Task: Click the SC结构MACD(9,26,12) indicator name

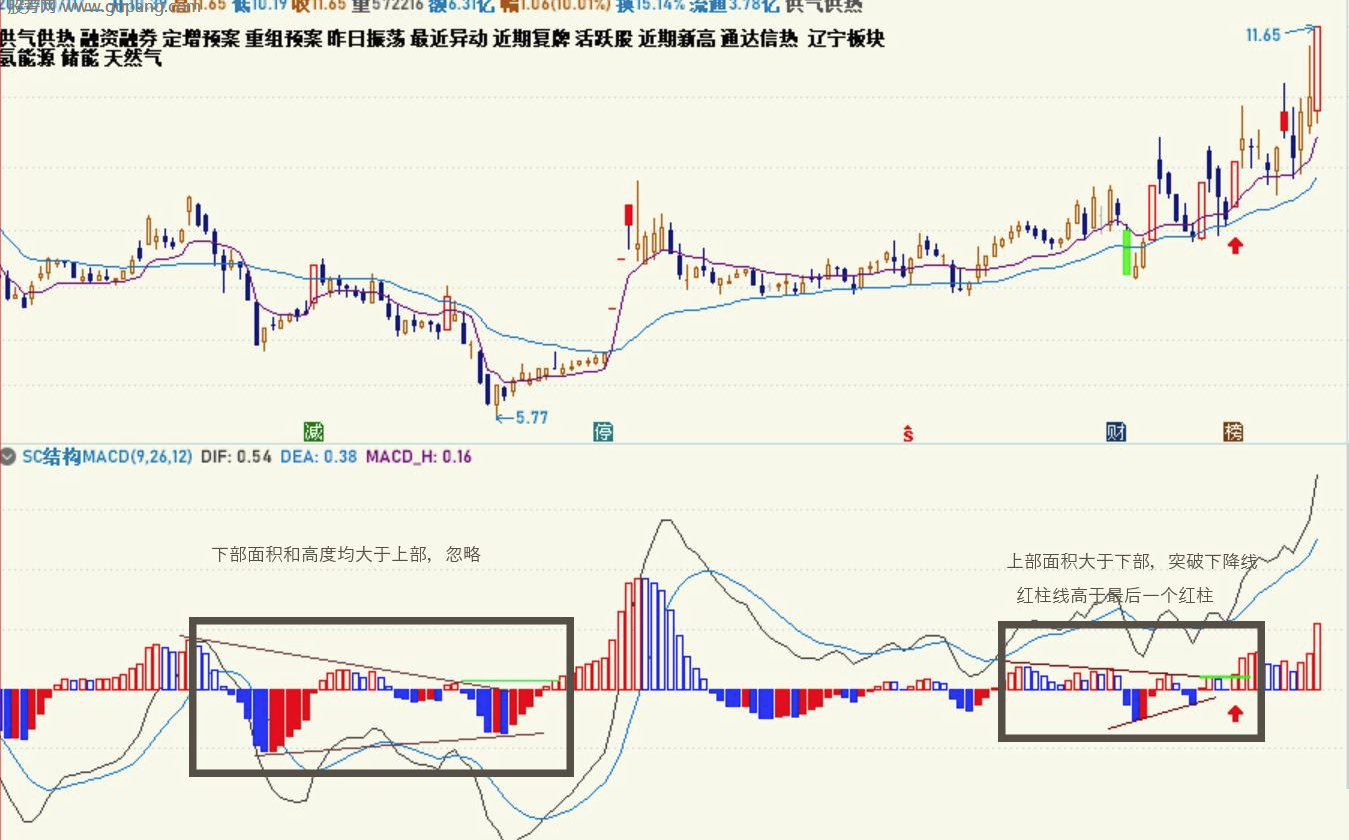Action: [x=107, y=457]
